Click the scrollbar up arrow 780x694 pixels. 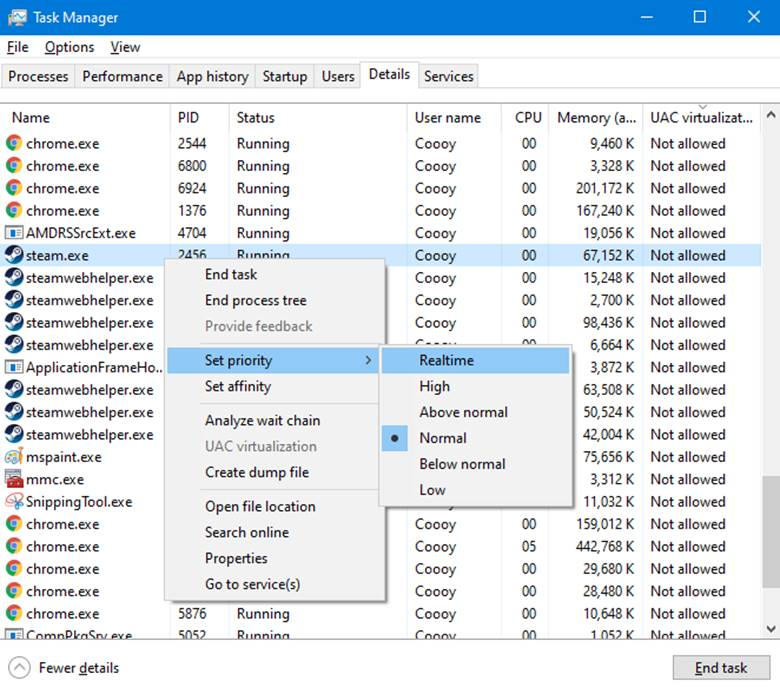coord(771,115)
